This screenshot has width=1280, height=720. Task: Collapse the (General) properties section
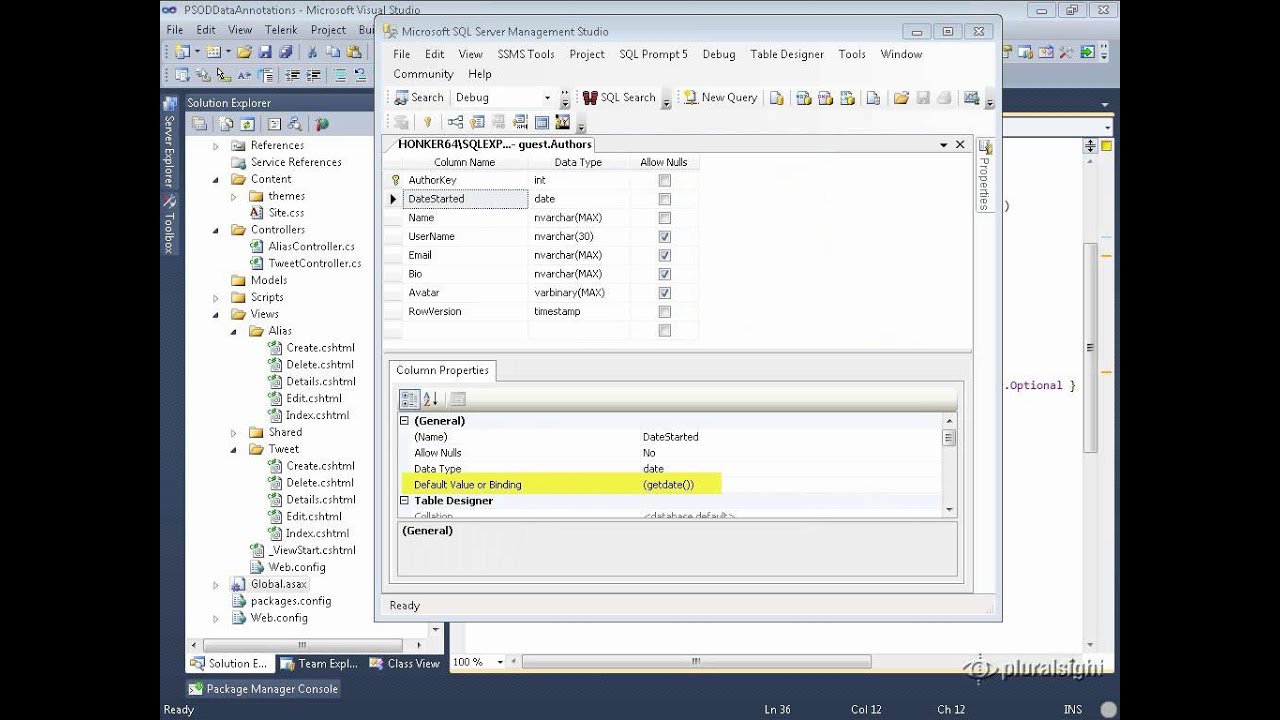405,421
